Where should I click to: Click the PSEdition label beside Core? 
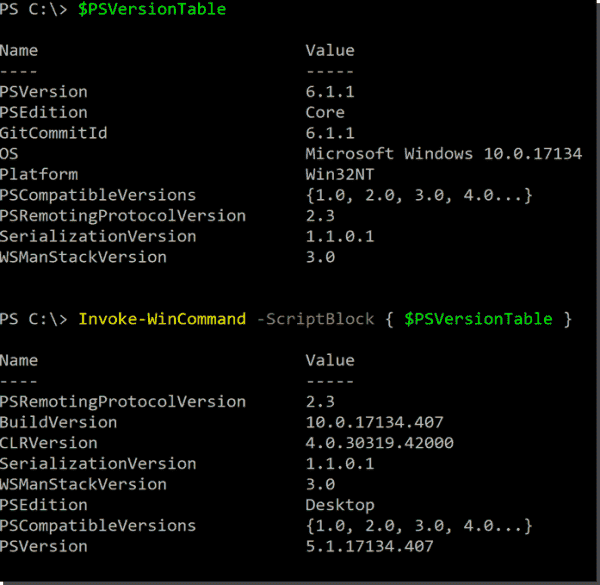click(44, 112)
